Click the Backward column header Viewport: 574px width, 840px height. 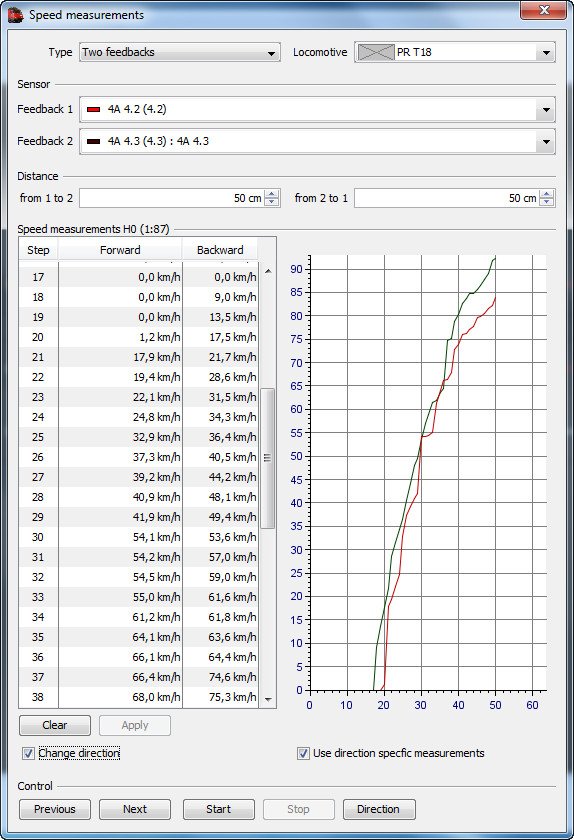pos(220,250)
